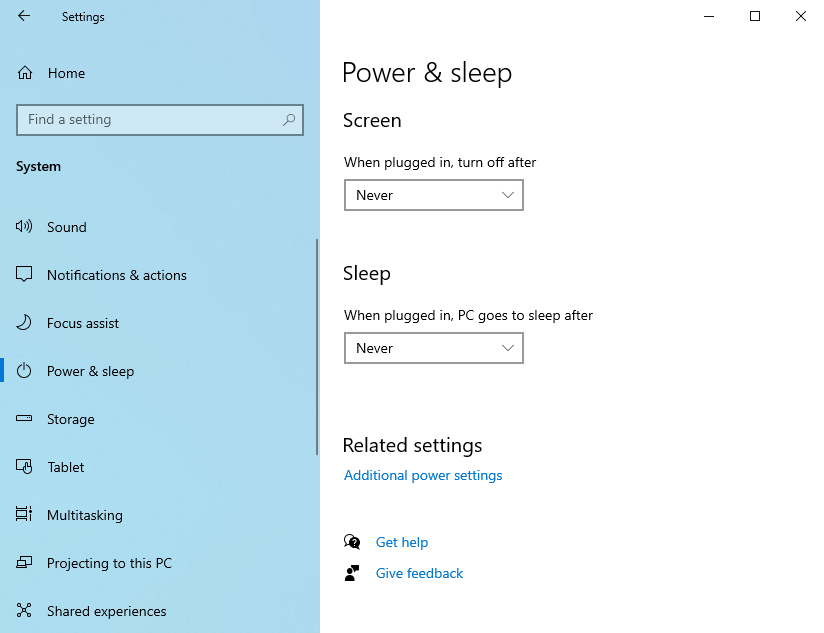Expand the PC sleep time dropdown
The height and width of the screenshot is (633, 824).
(433, 348)
